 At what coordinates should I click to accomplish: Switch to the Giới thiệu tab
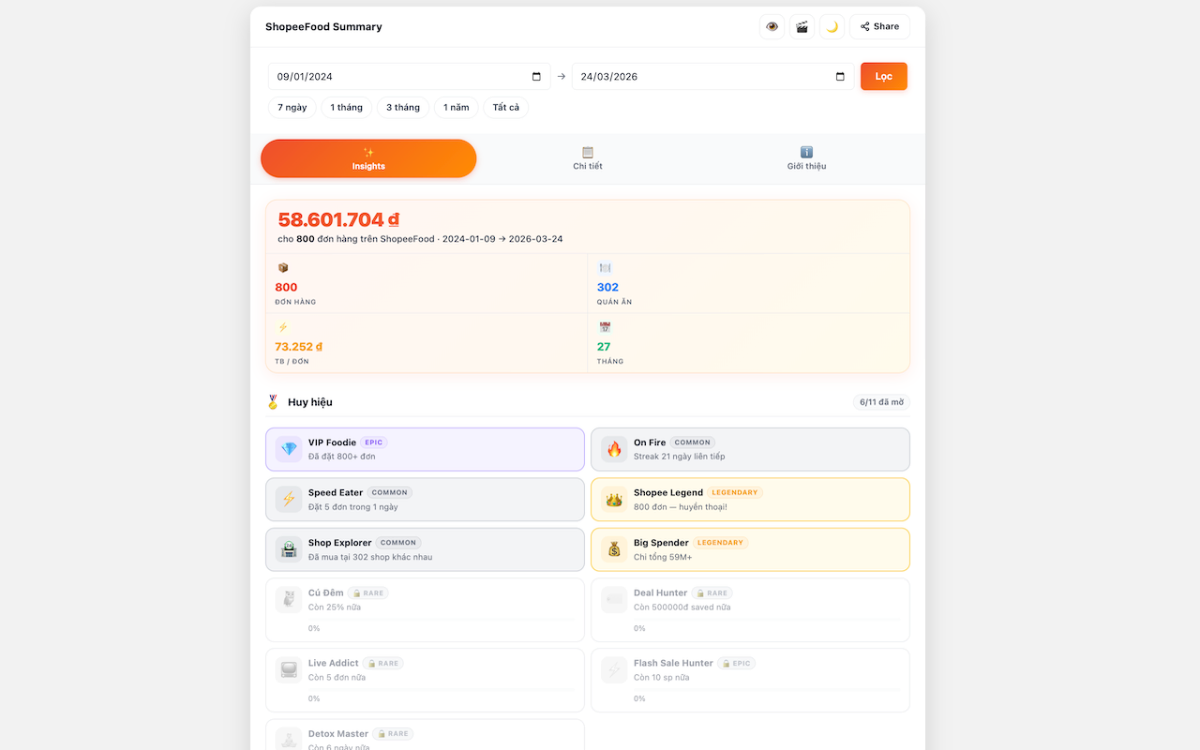(807, 159)
